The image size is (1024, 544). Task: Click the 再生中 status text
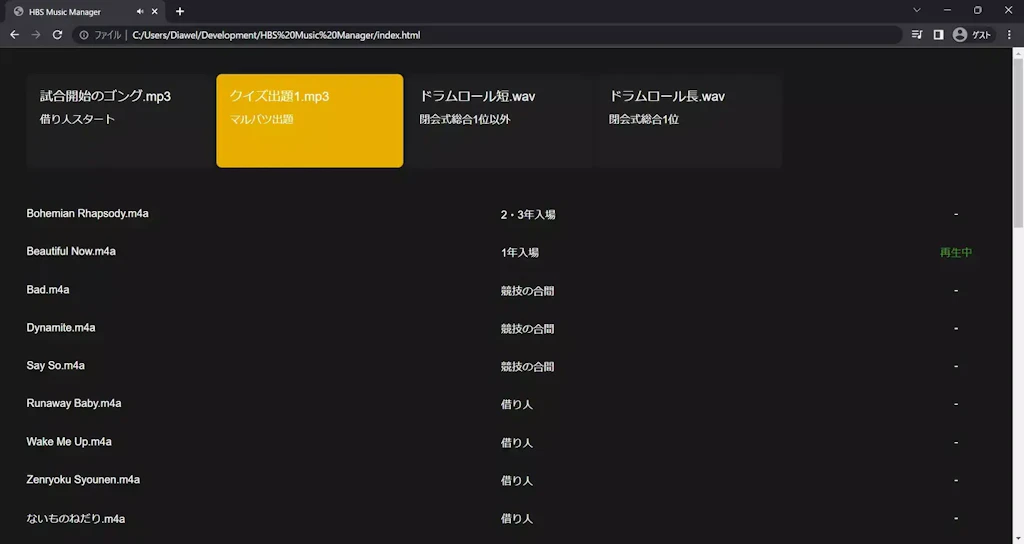tap(956, 253)
